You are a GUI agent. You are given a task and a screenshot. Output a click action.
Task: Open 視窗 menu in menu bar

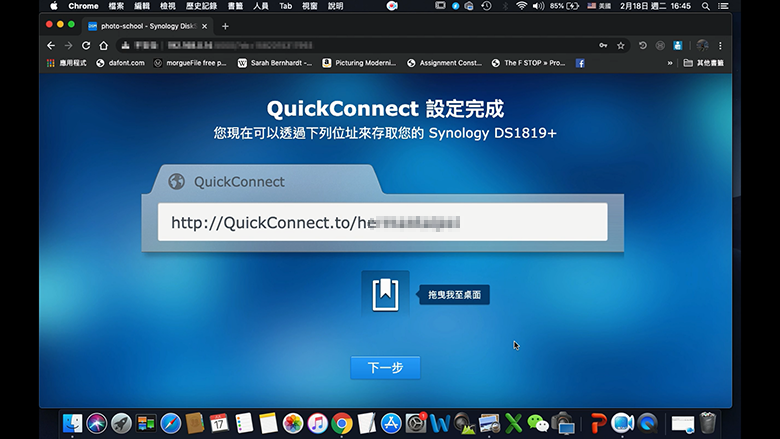[310, 6]
